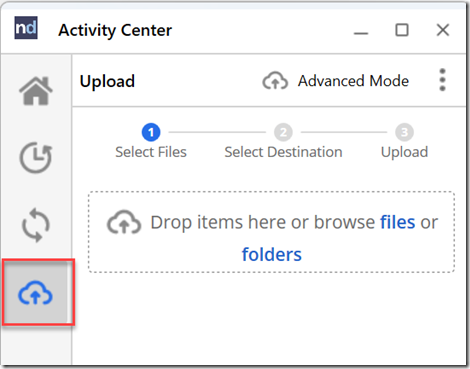470x369 pixels.
Task: Close the Activity Center window
Action: (x=443, y=30)
